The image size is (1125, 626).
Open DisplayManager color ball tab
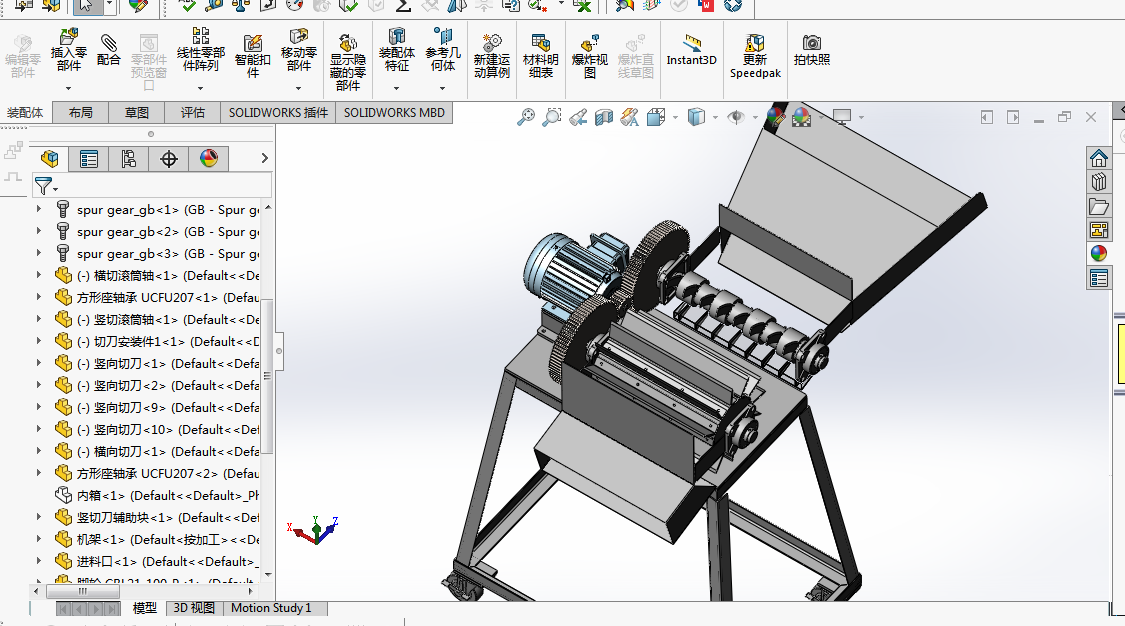209,158
